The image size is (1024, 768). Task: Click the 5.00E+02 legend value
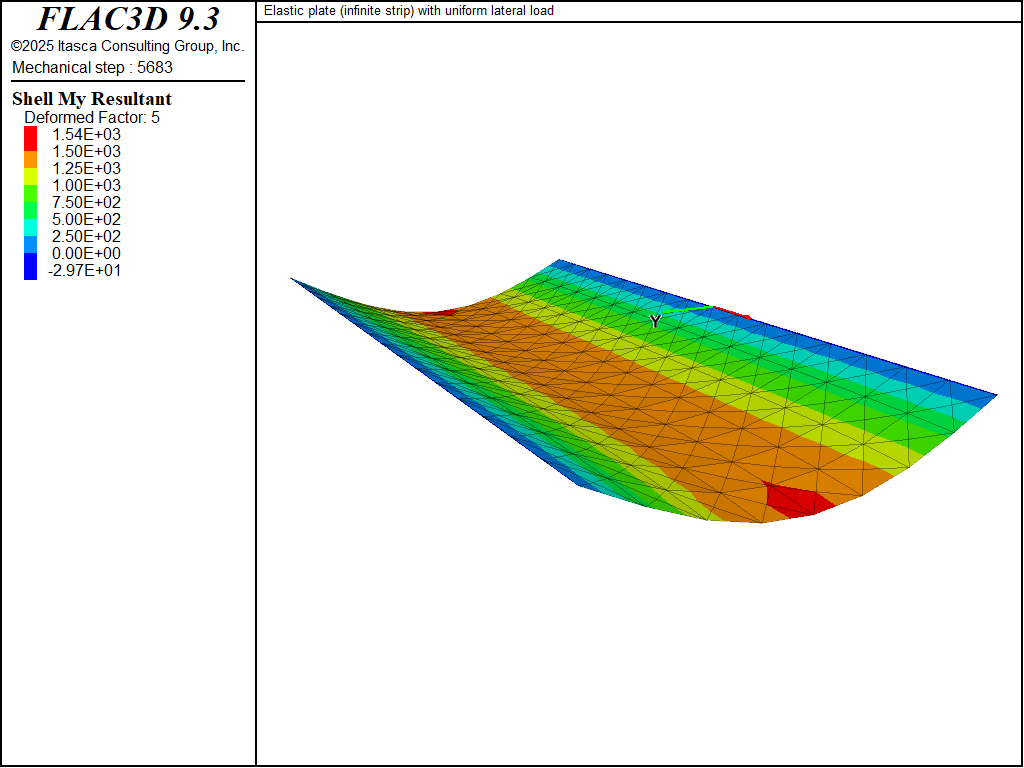click(x=86, y=220)
